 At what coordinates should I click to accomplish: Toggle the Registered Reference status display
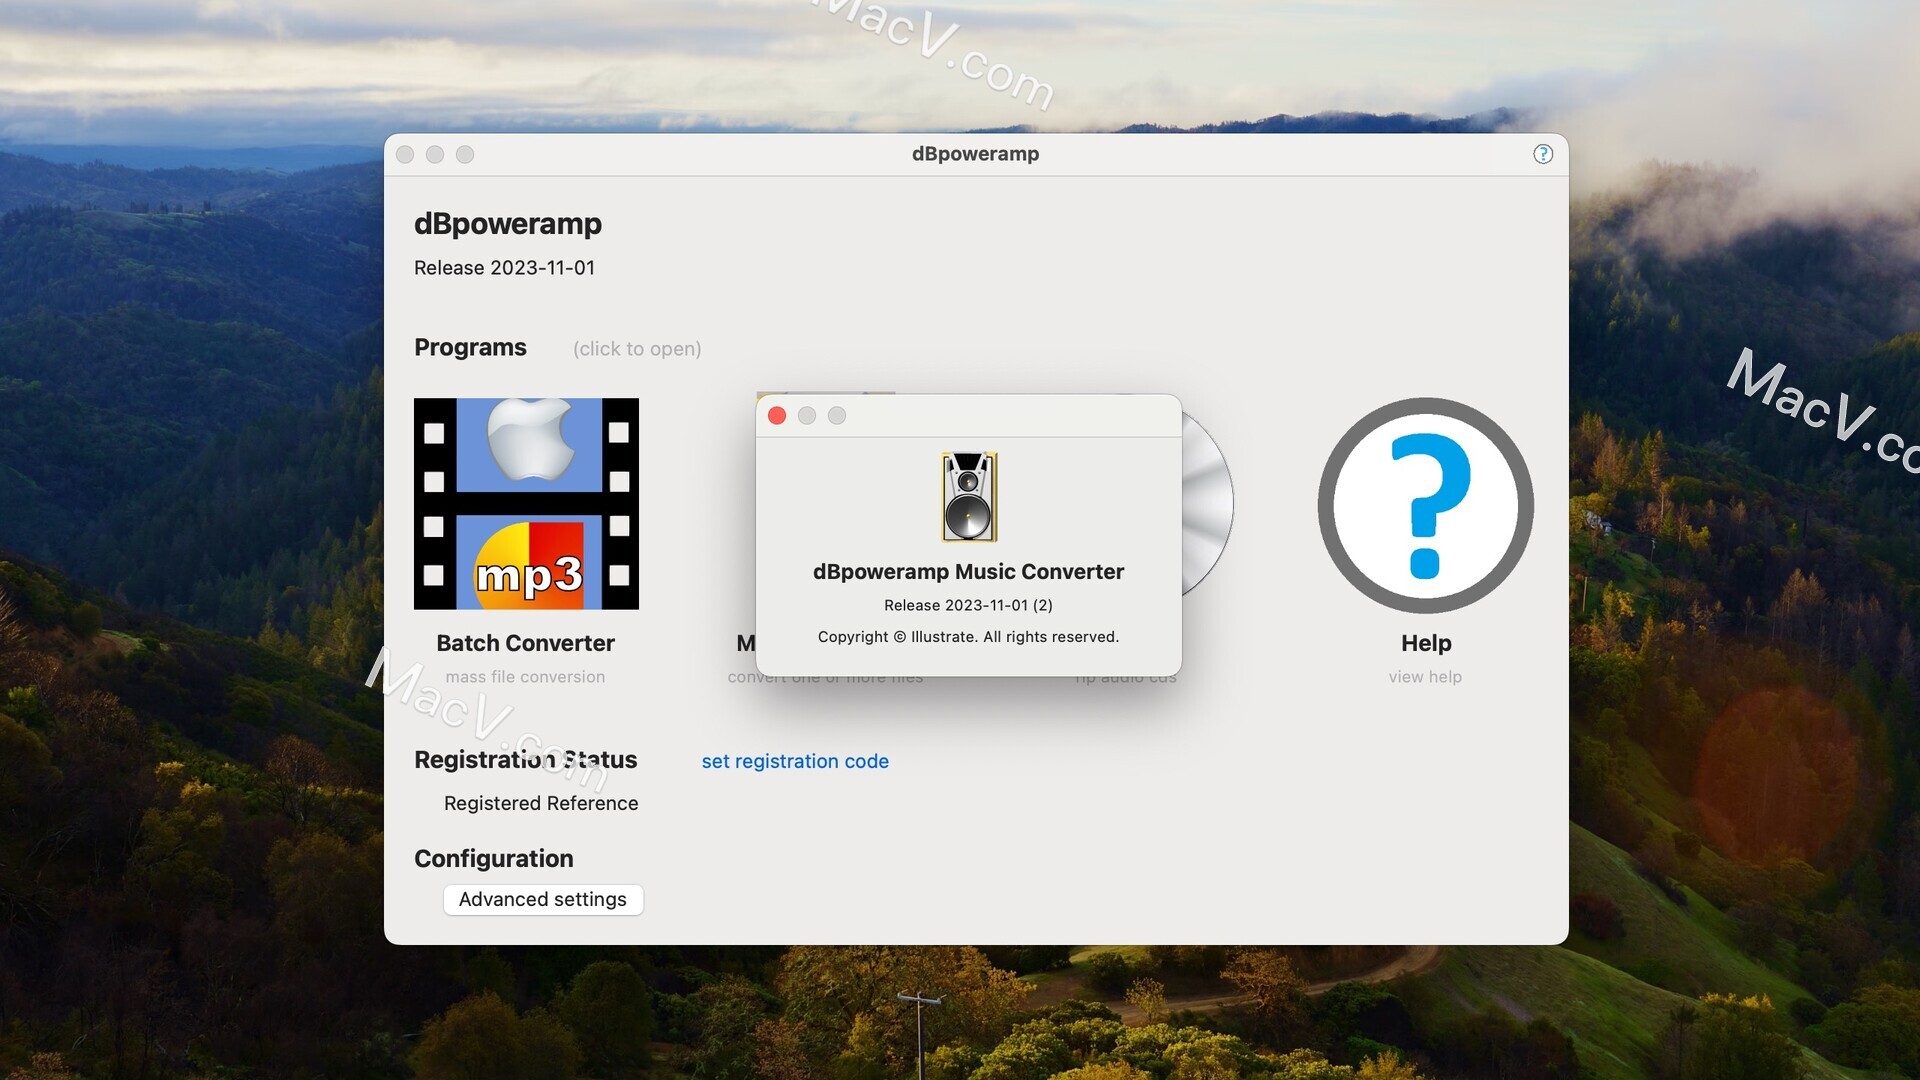point(541,802)
